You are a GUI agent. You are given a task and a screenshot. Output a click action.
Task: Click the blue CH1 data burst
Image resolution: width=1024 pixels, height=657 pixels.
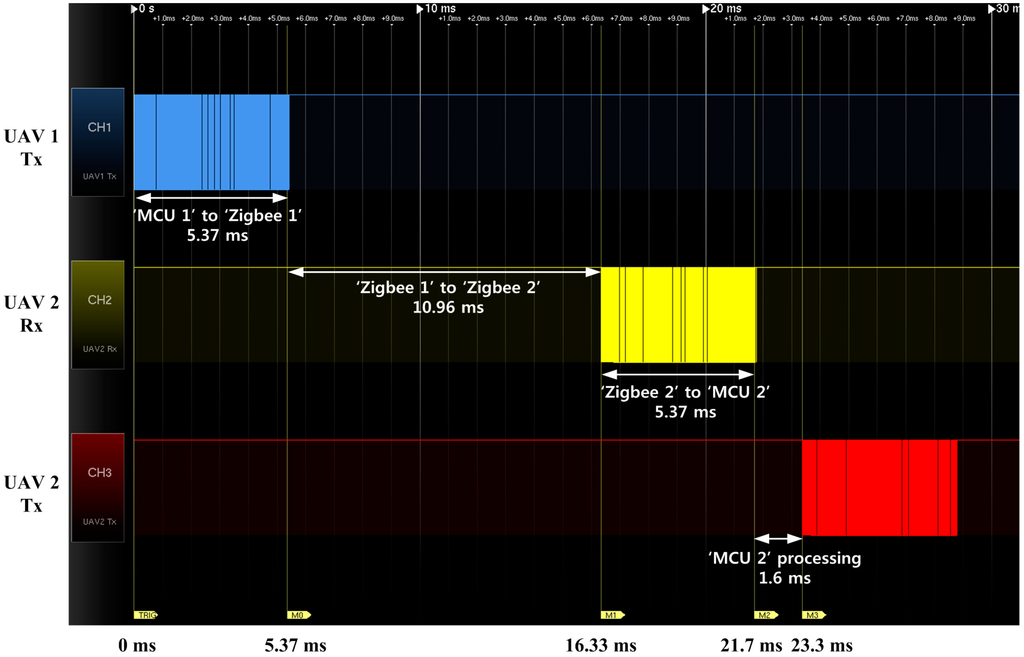pyautogui.click(x=212, y=142)
